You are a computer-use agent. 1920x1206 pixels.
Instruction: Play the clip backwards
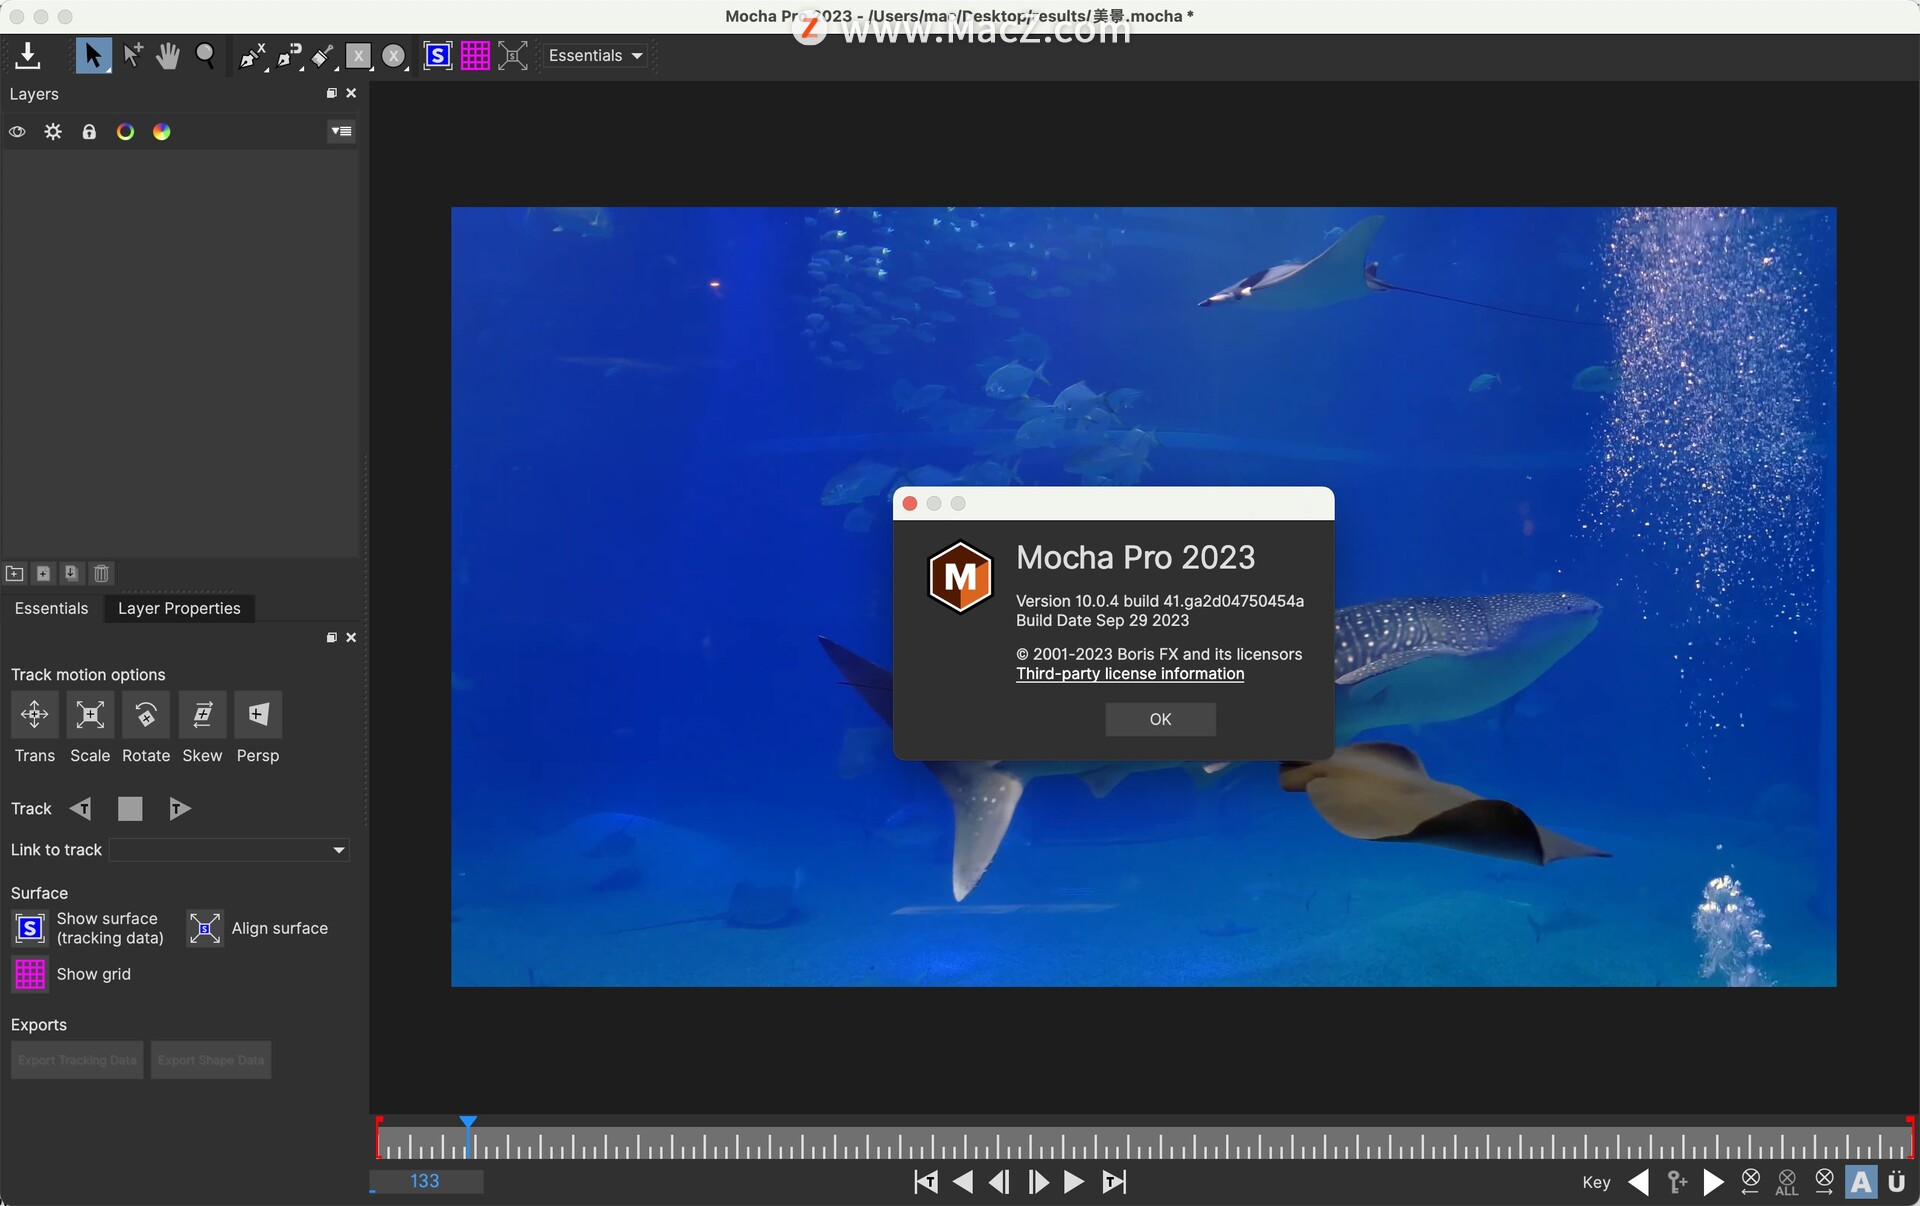point(963,1182)
